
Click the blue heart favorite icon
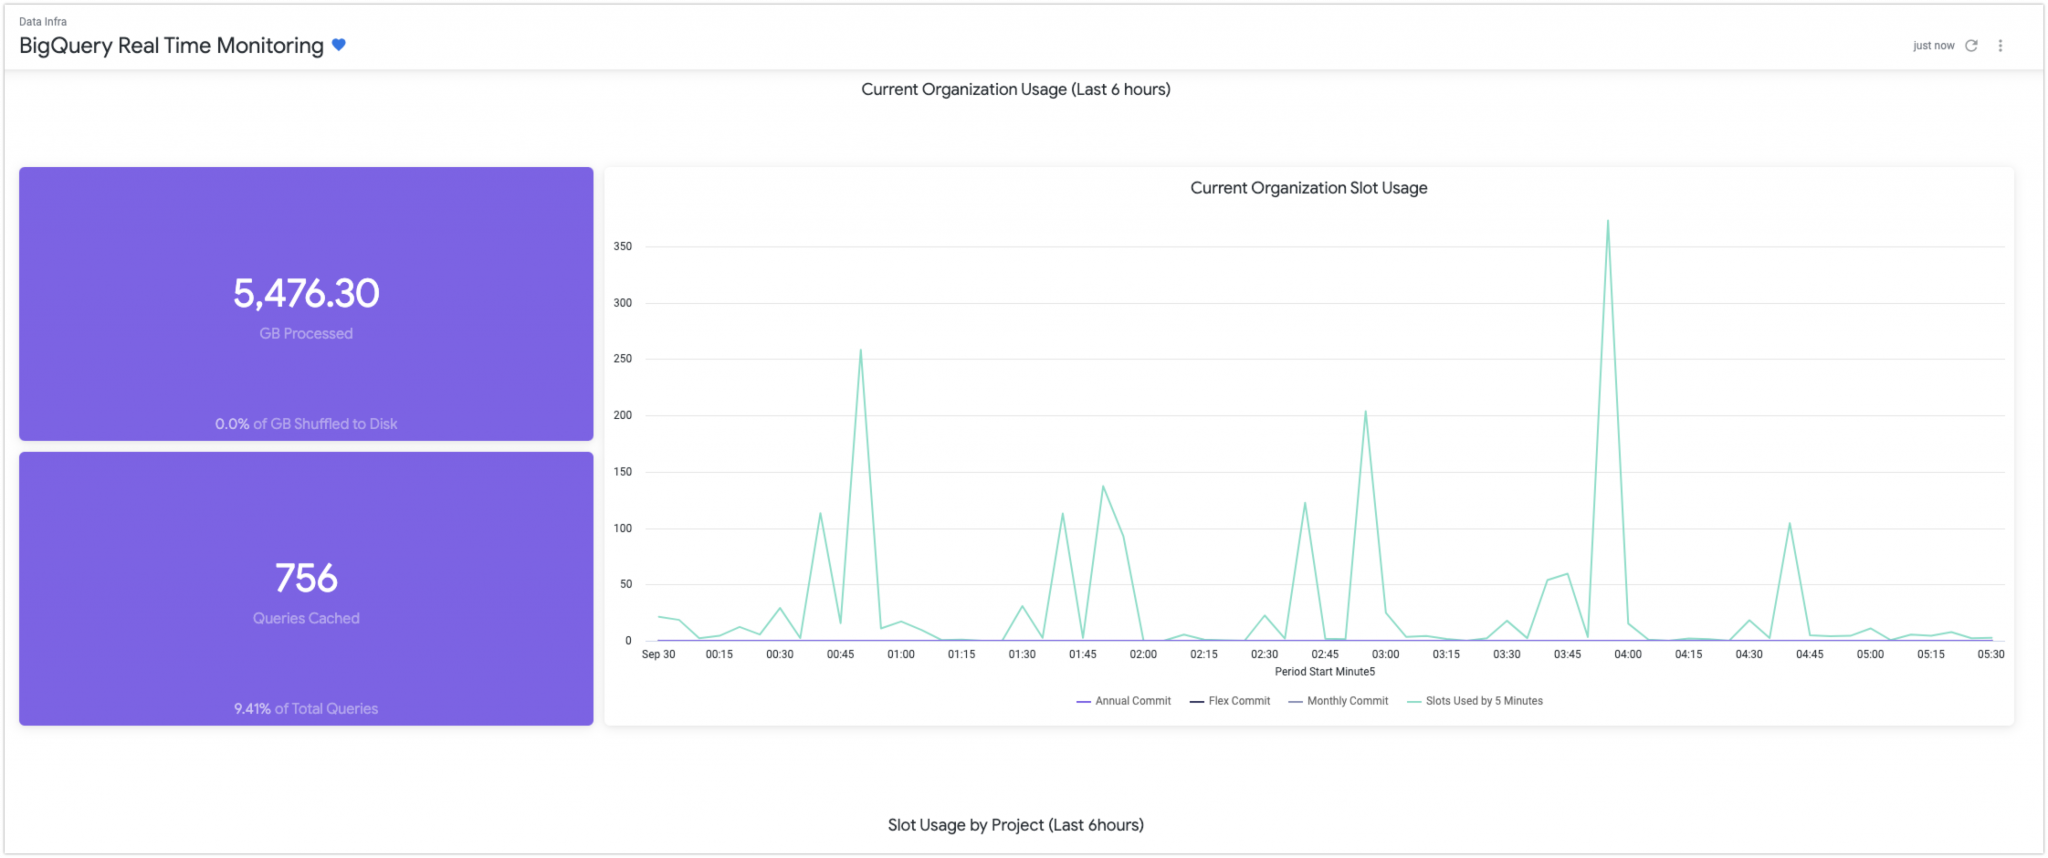click(339, 45)
